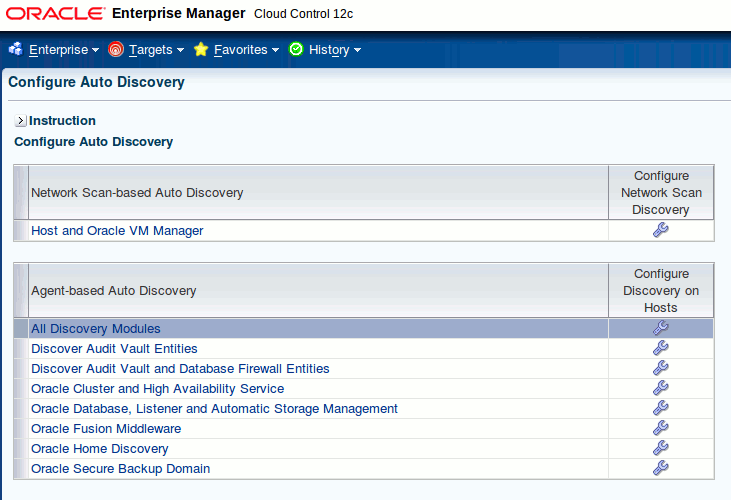Configure Host and Oracle VM Manager wrench
This screenshot has height=500, width=731.
coord(661,230)
